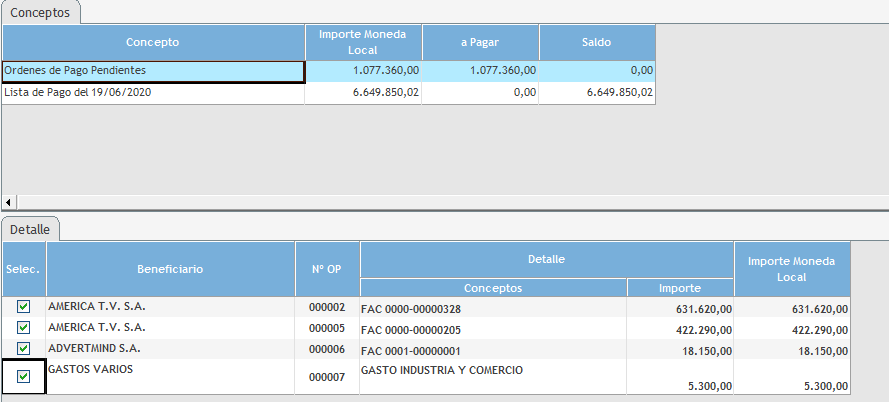Switch to the Conceptos tab
Image resolution: width=889 pixels, height=402 pixels.
tap(41, 12)
